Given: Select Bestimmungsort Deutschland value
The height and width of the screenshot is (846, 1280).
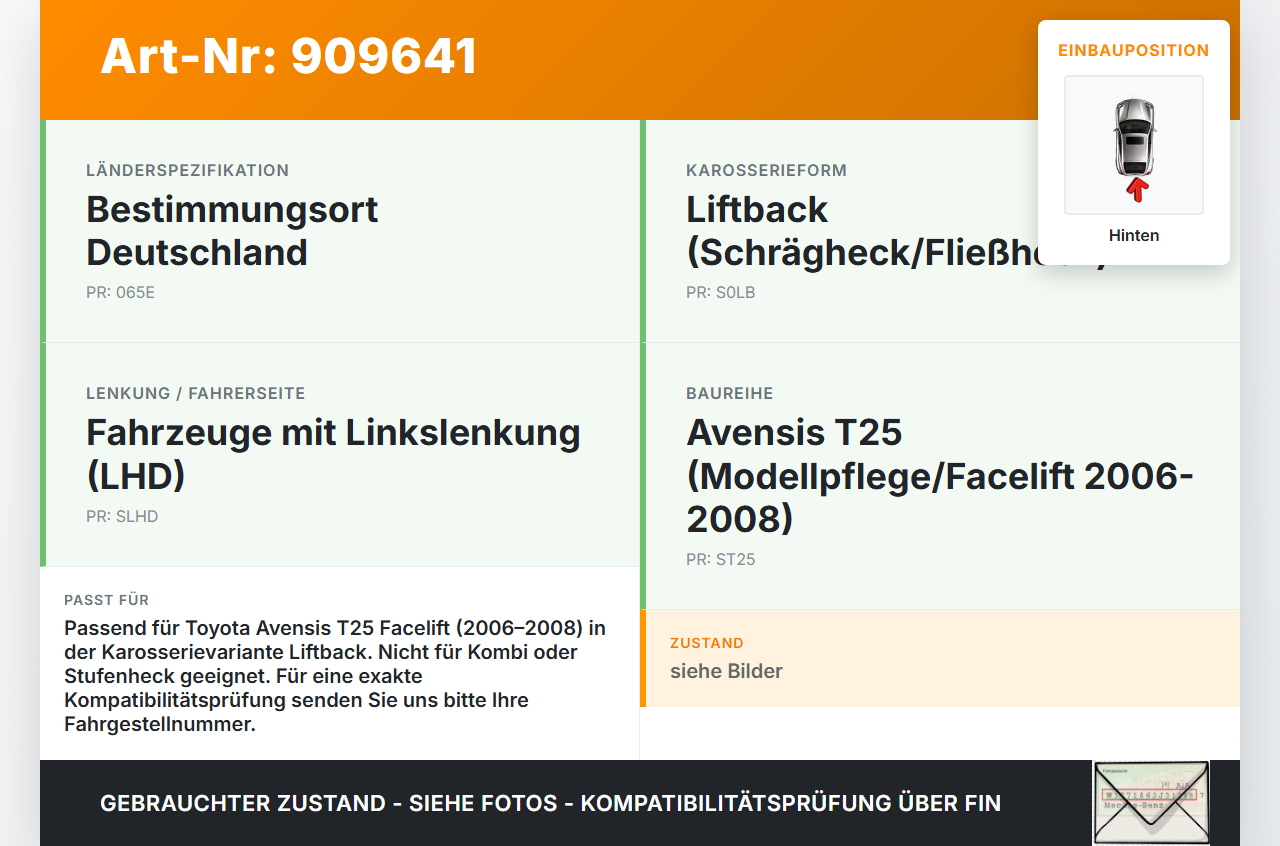Looking at the screenshot, I should pyautogui.click(x=232, y=231).
